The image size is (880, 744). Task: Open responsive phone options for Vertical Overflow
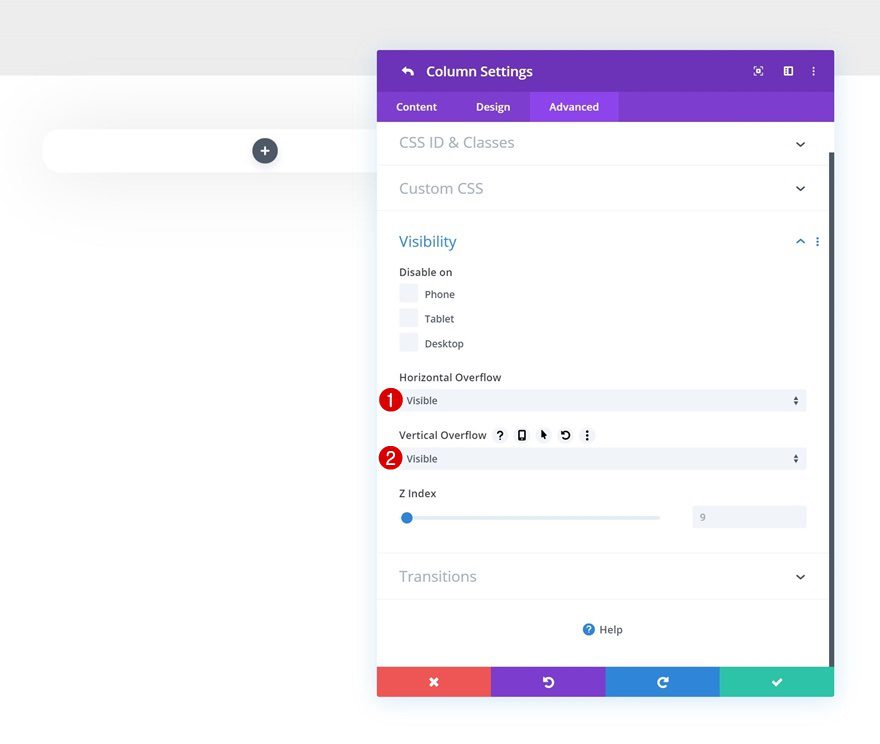click(x=521, y=435)
